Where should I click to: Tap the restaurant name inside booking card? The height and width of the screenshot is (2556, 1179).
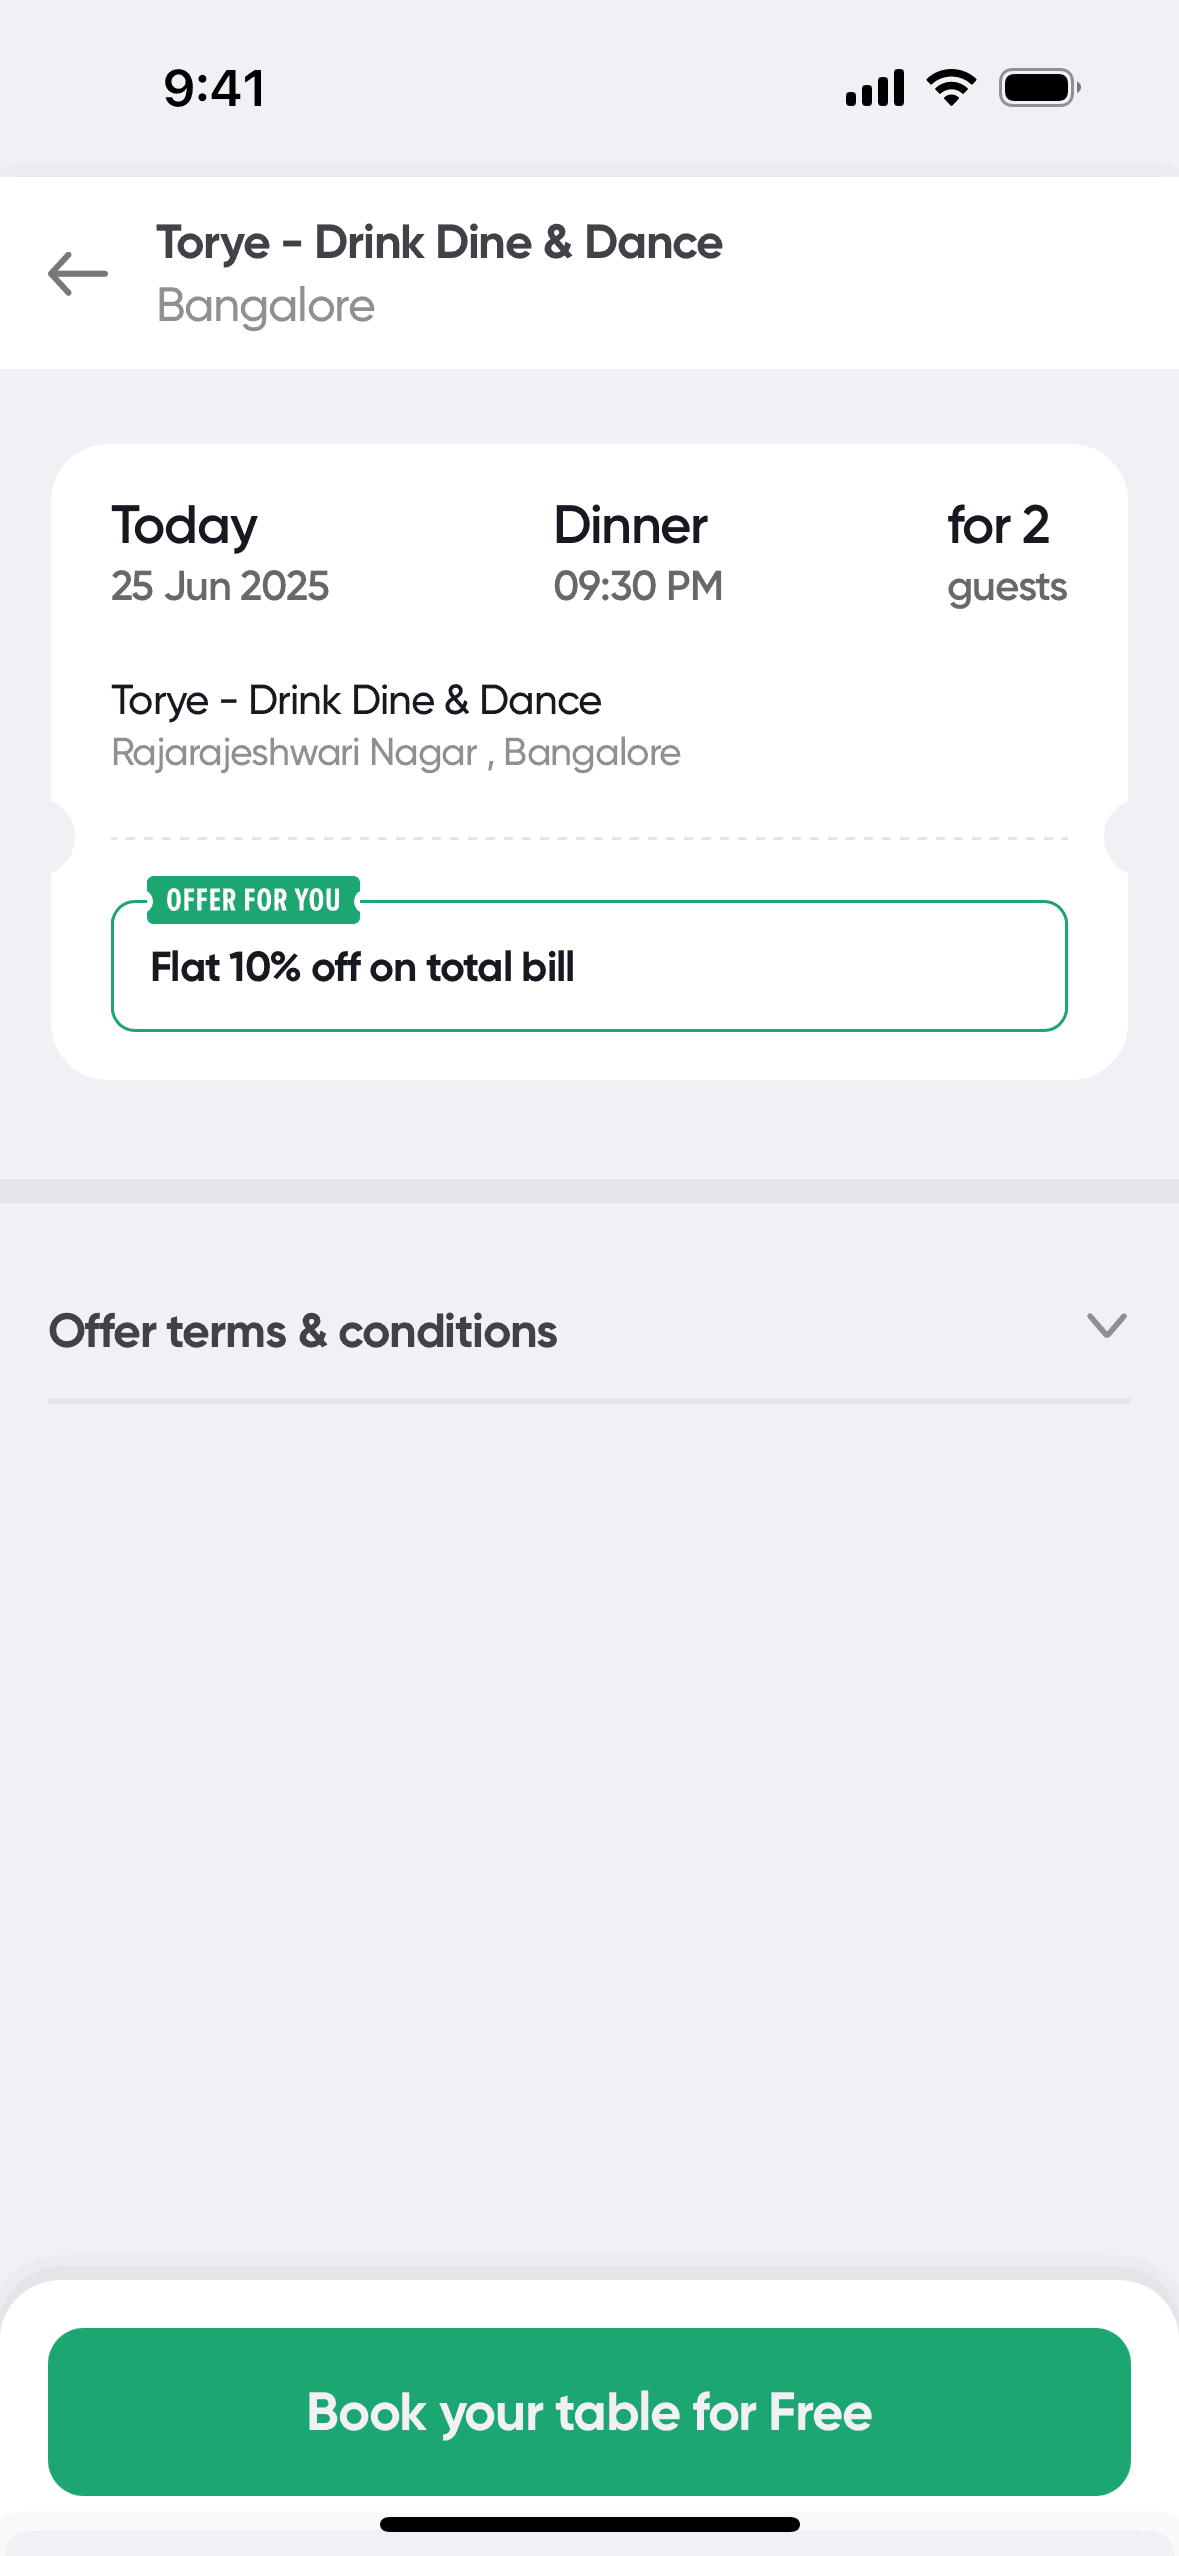[356, 701]
